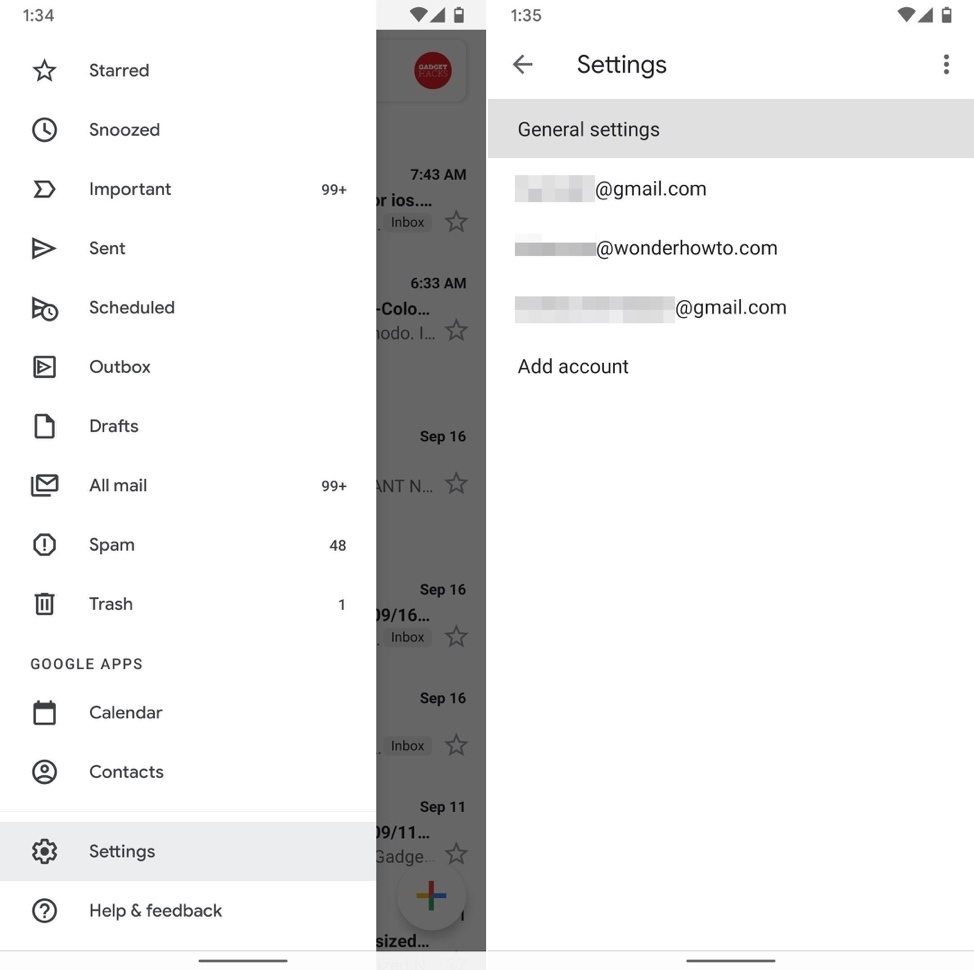Viewport: 974px width, 970px height.
Task: Star the 6:33 AM email
Action: click(x=456, y=330)
